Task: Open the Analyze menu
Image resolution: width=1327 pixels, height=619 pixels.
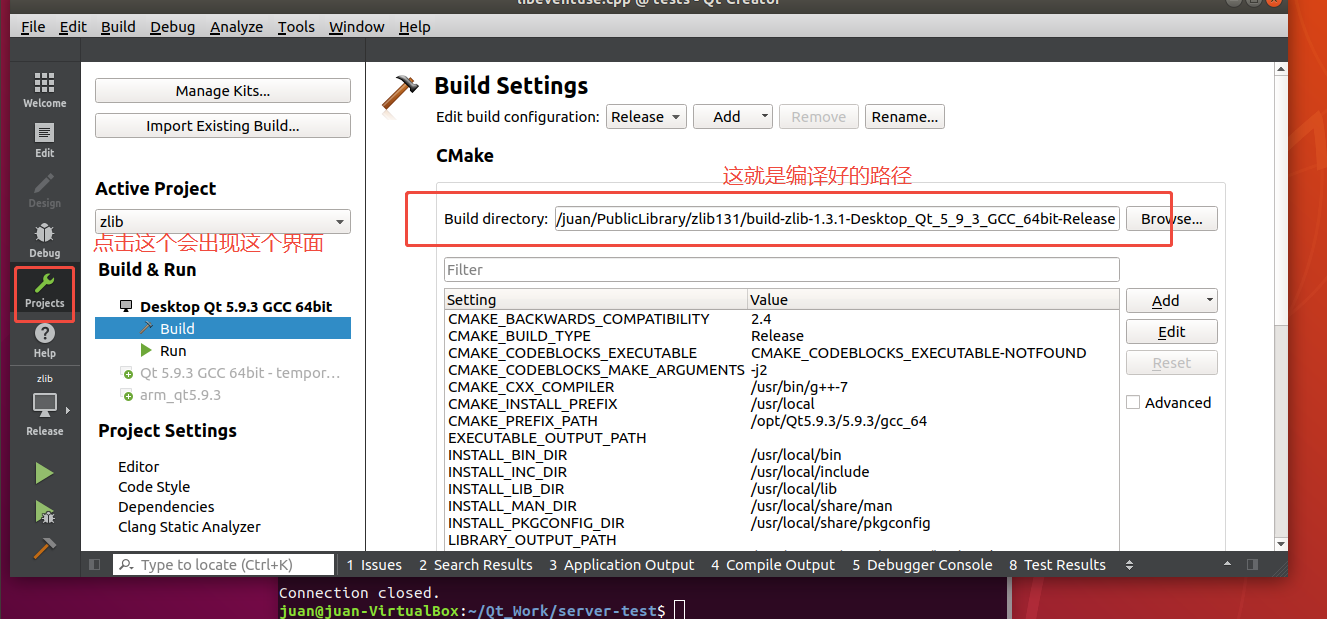Action: [236, 27]
